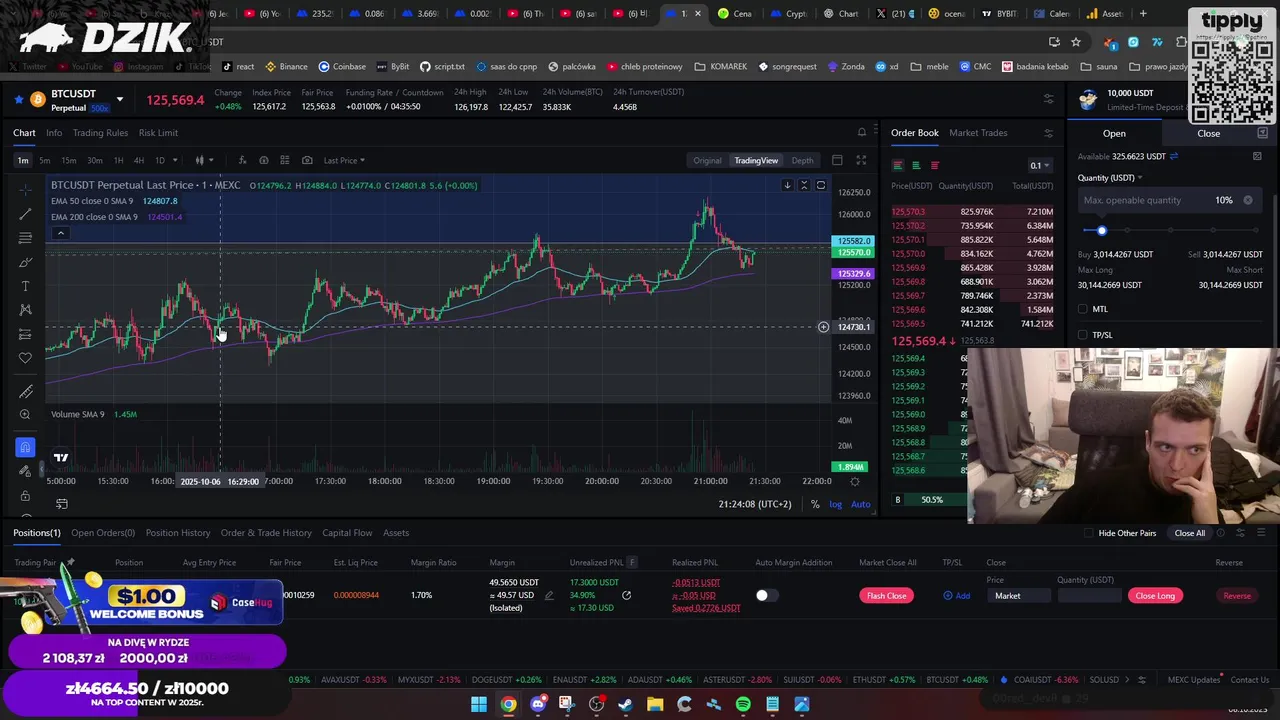Click the Close All button
This screenshot has height=720, width=1280.
point(1190,533)
